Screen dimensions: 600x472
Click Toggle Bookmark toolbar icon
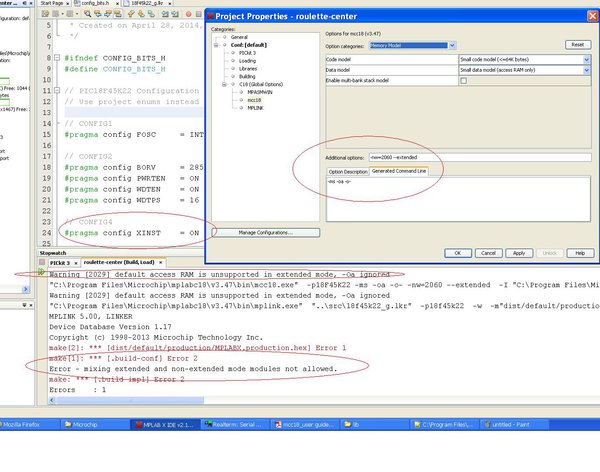tap(151, 14)
